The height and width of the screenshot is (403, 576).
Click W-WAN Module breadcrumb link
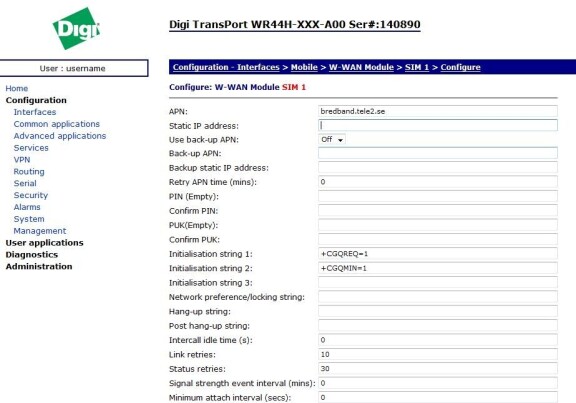point(361,67)
